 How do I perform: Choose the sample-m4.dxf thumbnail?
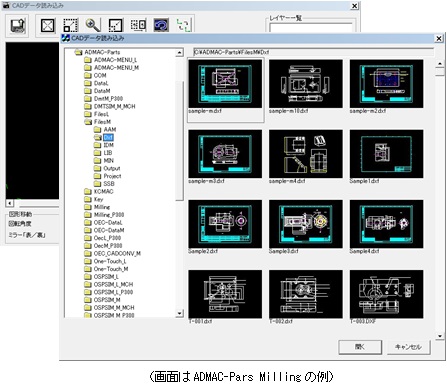306,154
